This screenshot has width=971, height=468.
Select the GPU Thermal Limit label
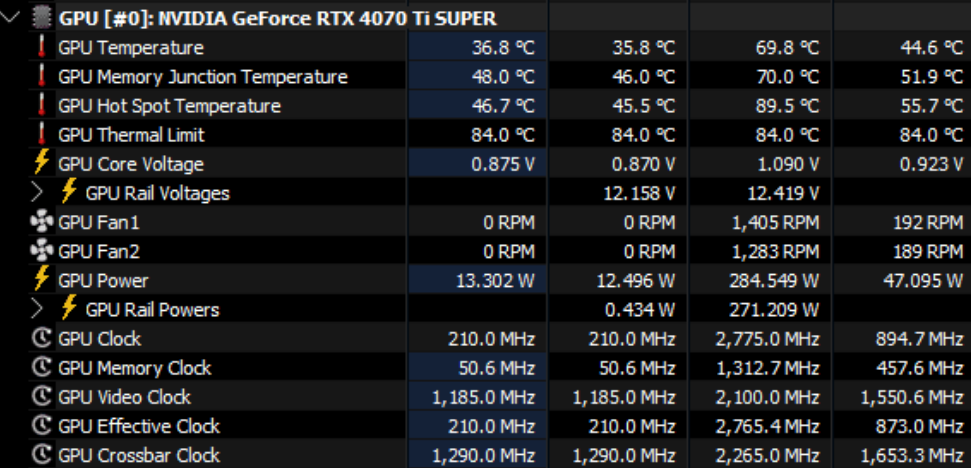click(x=131, y=135)
